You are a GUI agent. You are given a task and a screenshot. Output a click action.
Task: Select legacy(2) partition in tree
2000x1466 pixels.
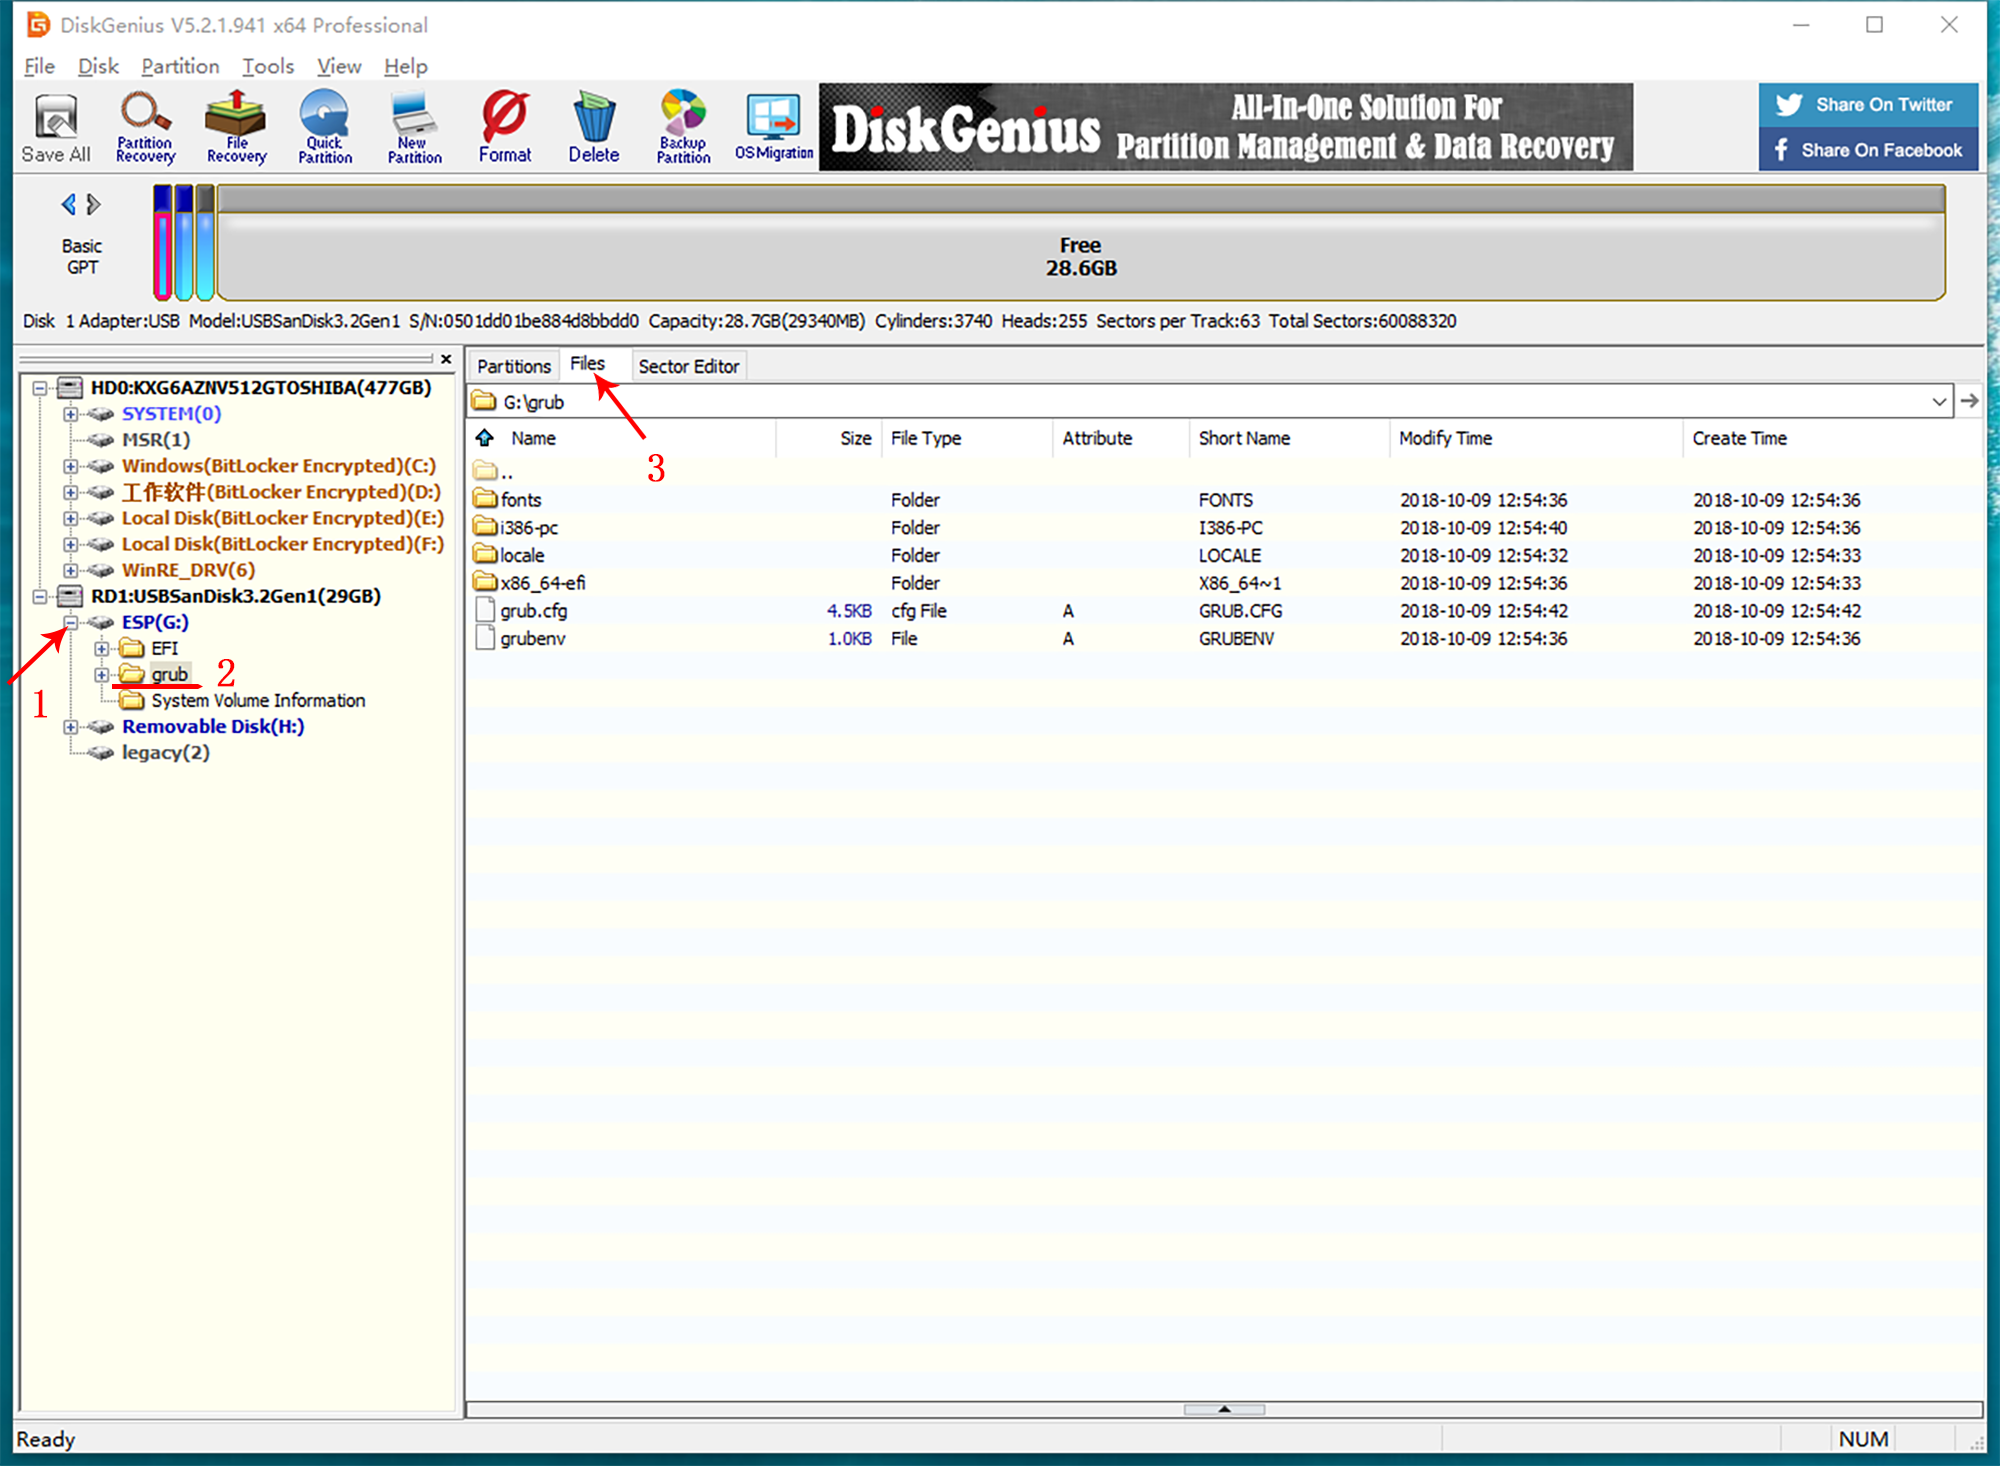point(166,752)
